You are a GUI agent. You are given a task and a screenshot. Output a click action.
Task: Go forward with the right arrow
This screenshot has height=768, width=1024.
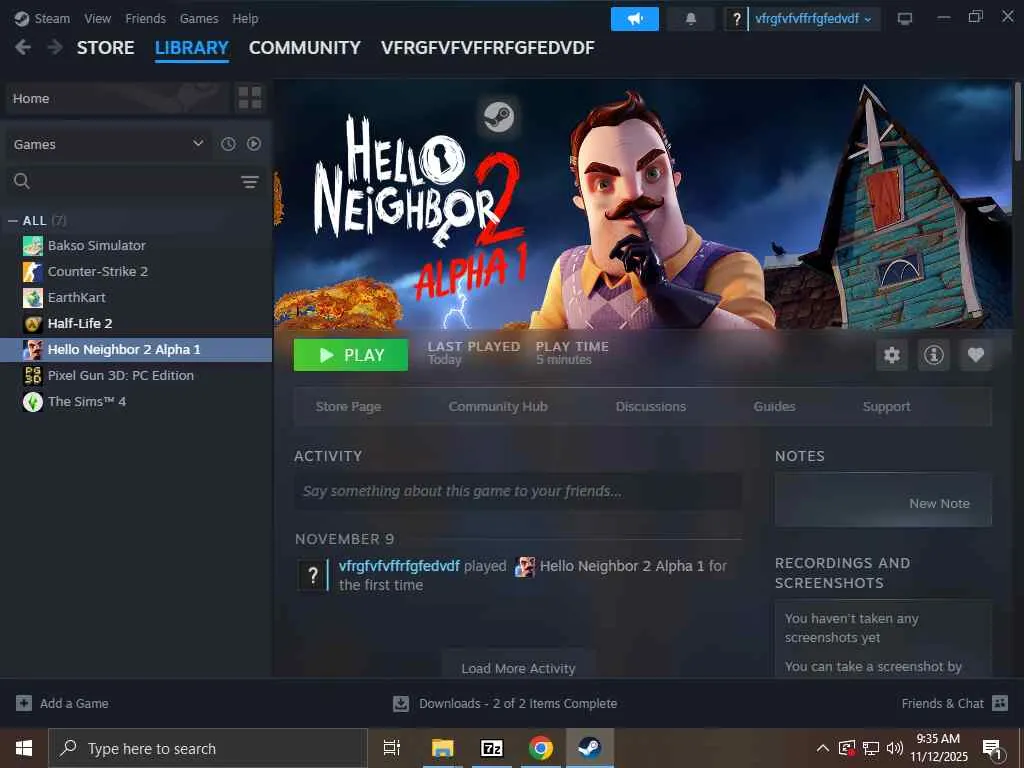pyautogui.click(x=55, y=47)
